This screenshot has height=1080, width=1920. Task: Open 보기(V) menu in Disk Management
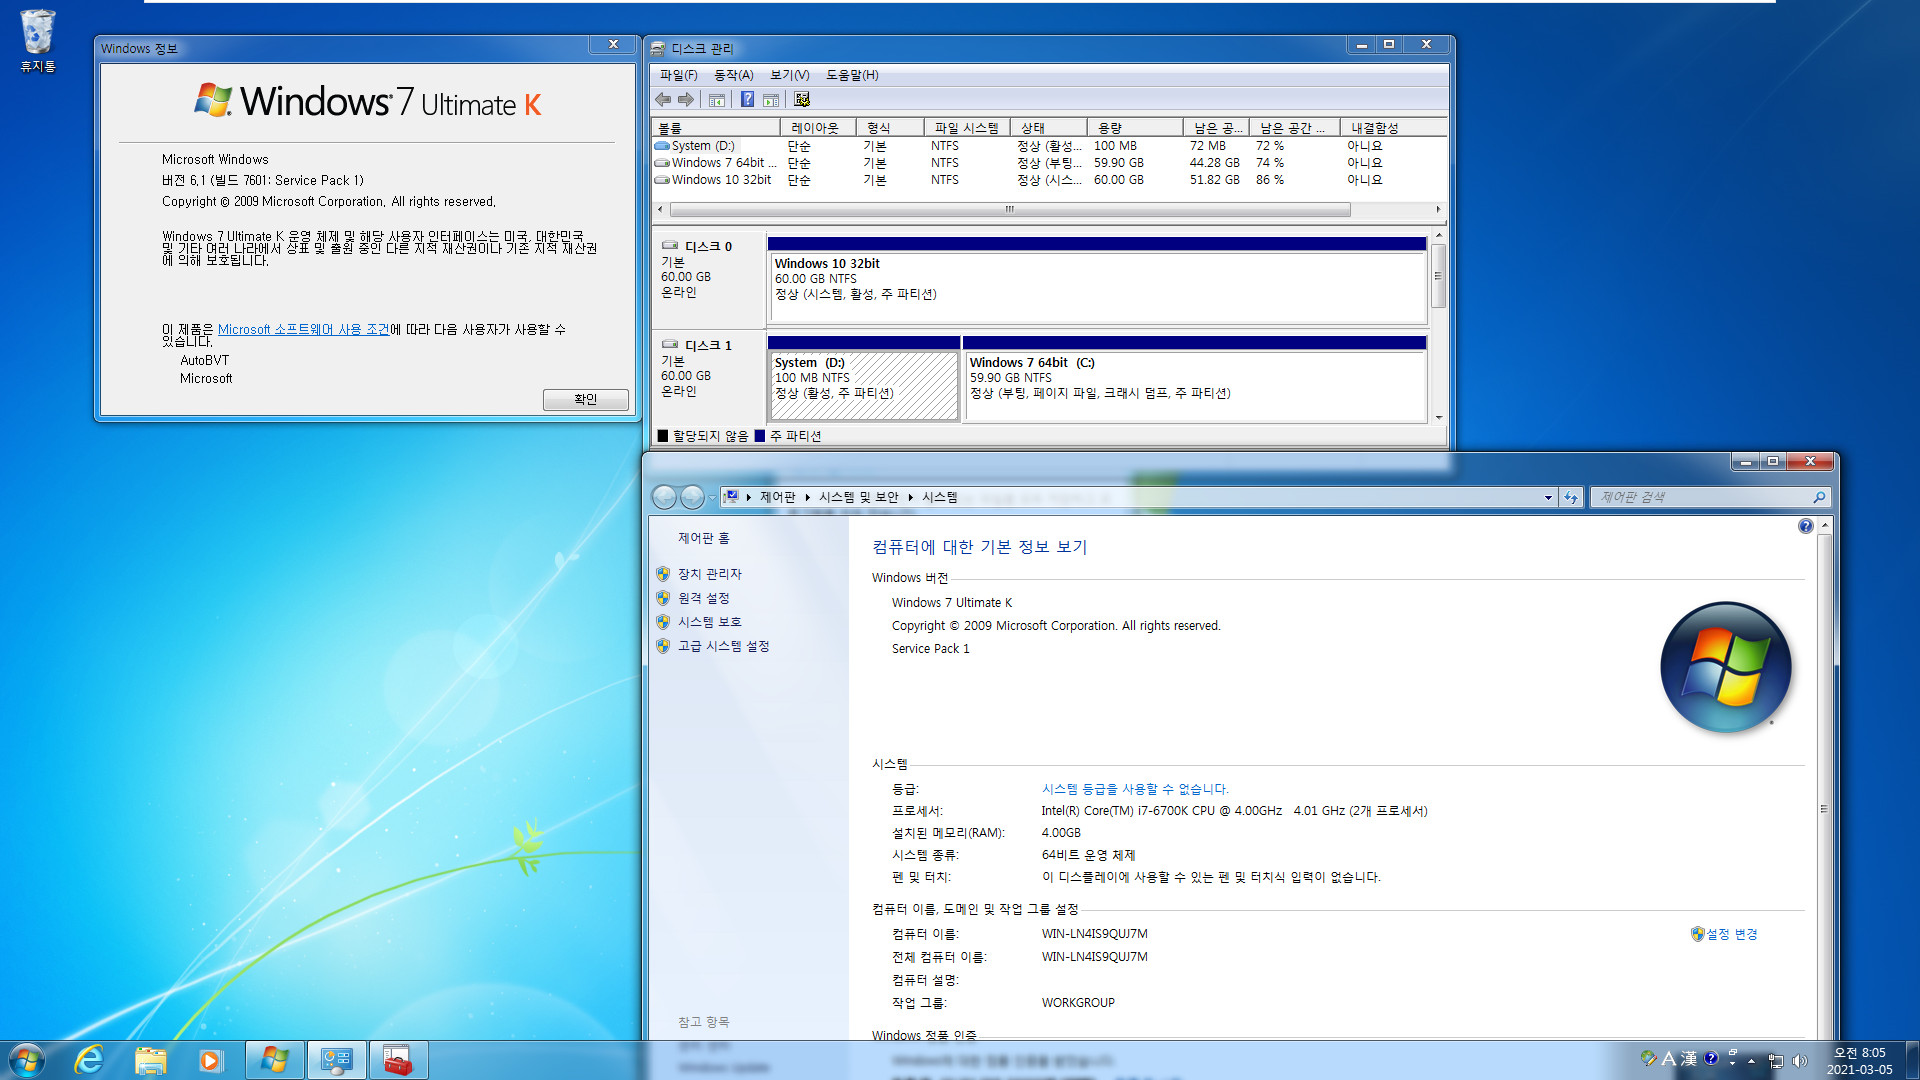coord(790,75)
